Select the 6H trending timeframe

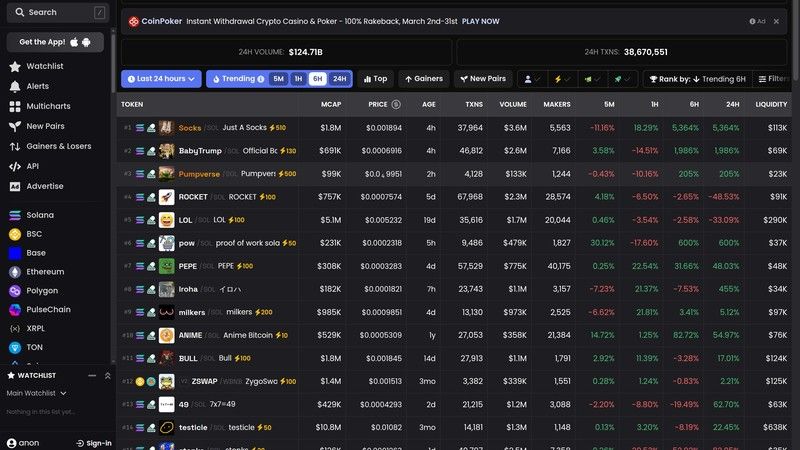317,79
